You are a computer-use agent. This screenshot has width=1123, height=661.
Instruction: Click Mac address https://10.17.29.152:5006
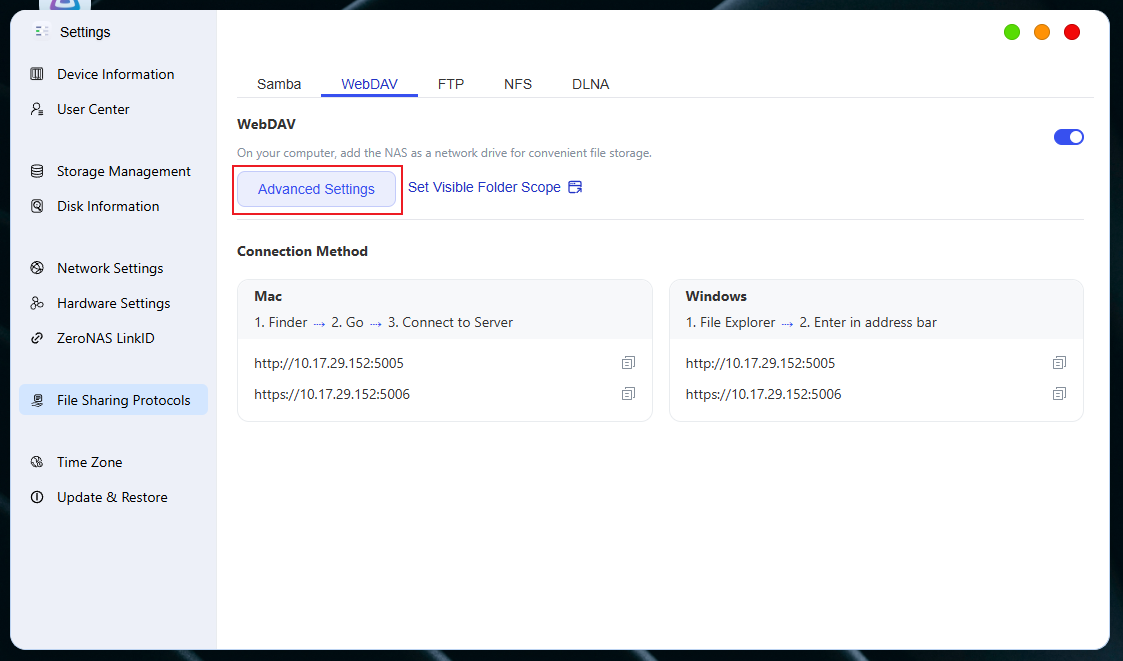[332, 394]
